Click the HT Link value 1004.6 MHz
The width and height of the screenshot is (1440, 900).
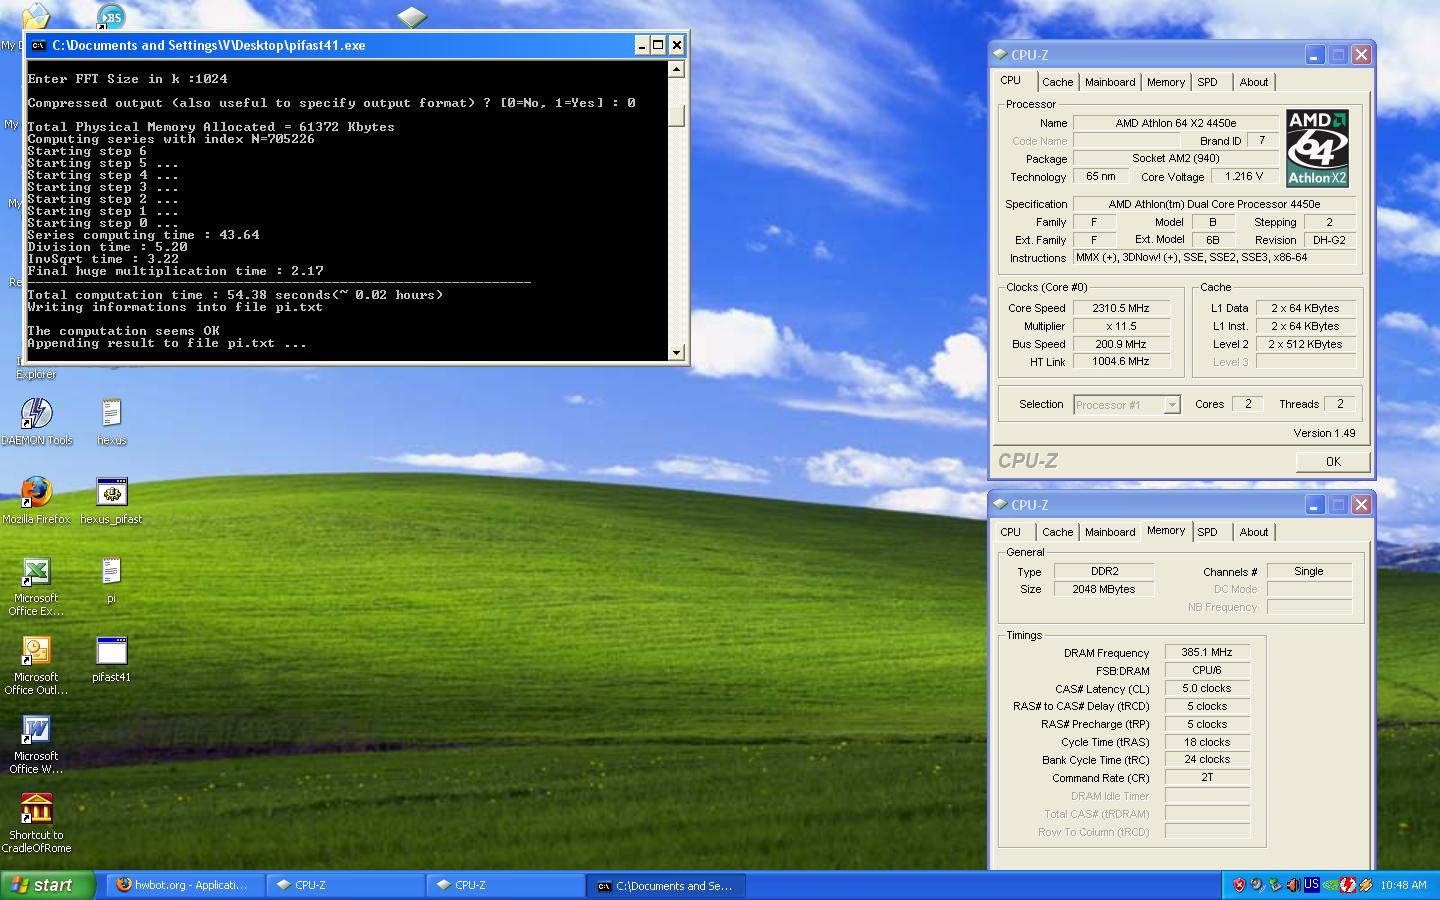coord(1122,361)
